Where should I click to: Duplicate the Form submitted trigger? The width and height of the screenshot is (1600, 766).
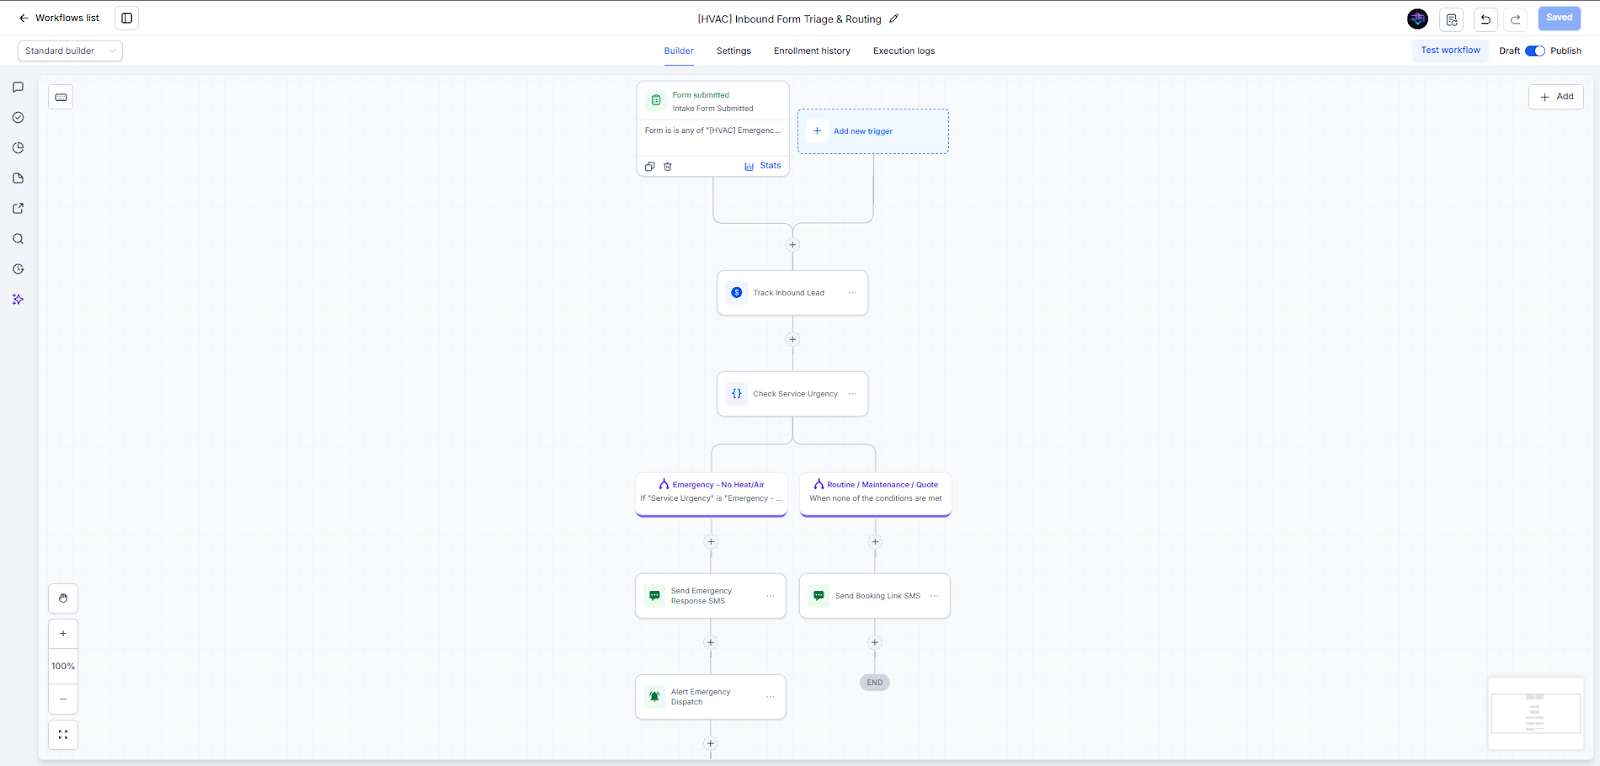650,166
